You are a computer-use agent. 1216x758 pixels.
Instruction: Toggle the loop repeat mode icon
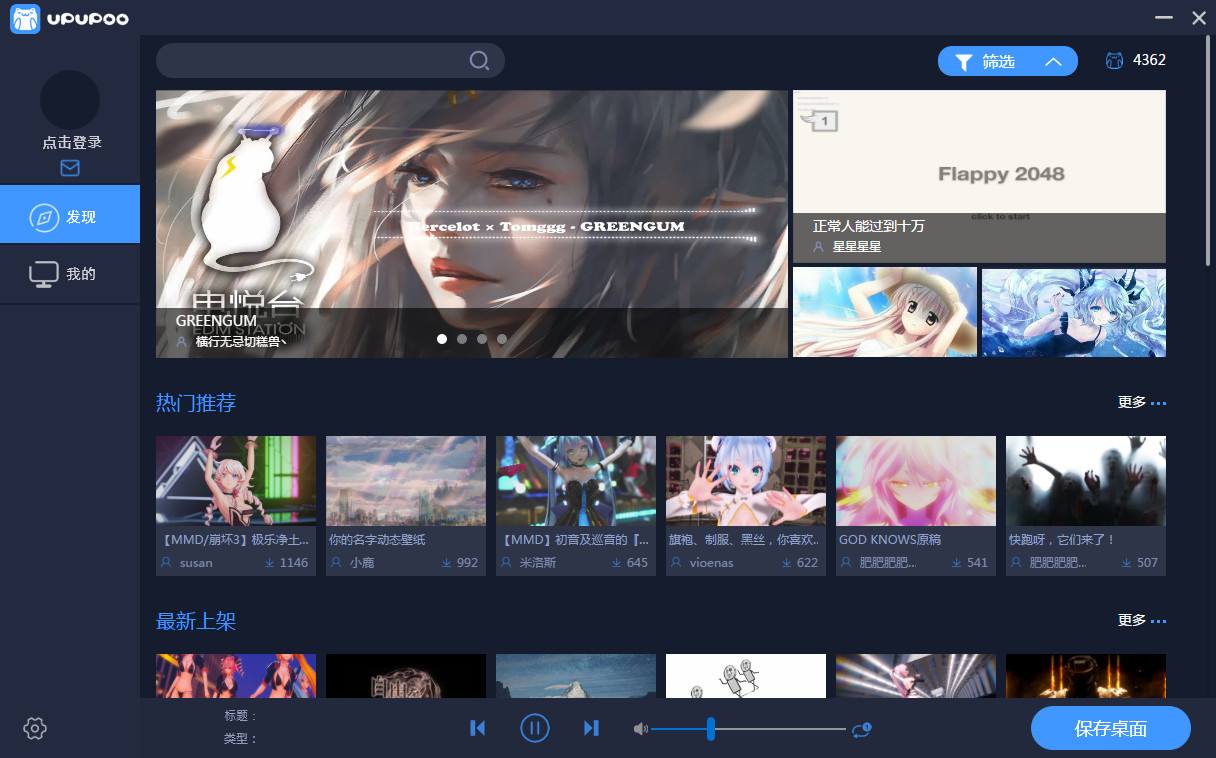click(x=861, y=729)
